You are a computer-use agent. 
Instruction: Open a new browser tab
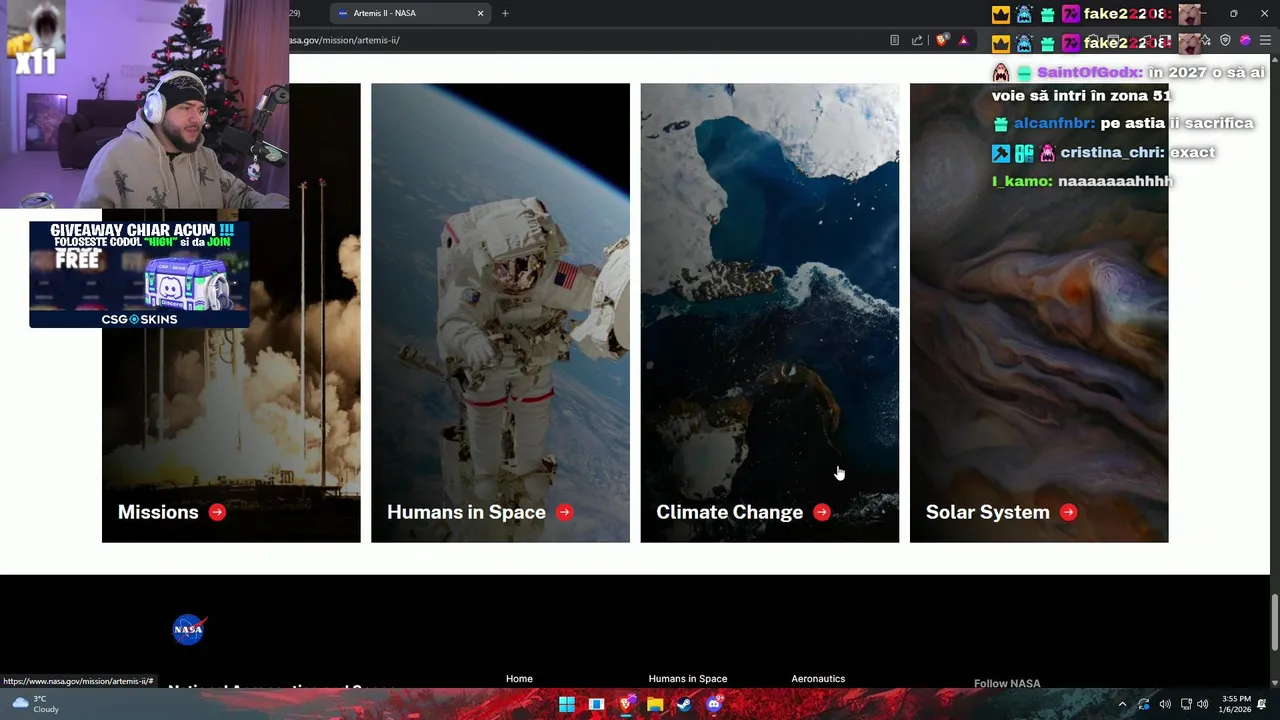coord(505,13)
